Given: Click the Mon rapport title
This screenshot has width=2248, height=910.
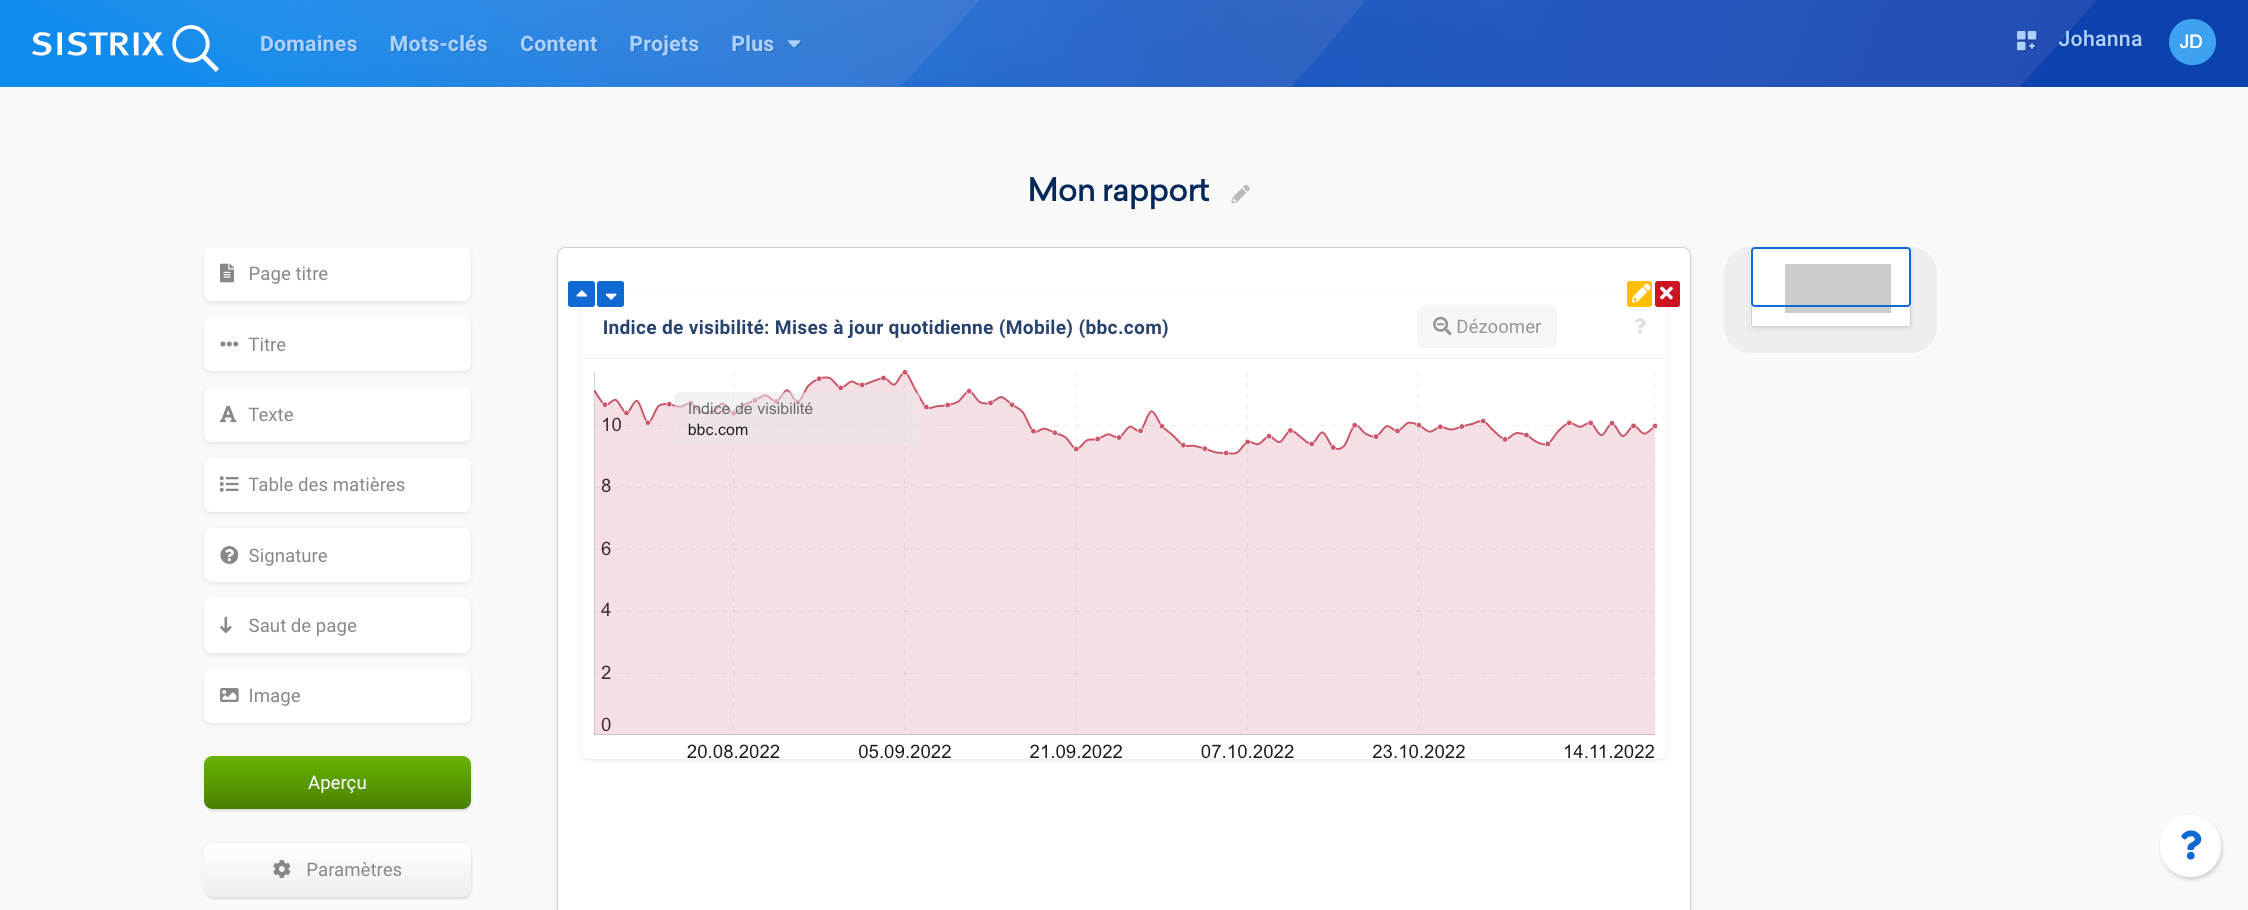Looking at the screenshot, I should (1118, 190).
